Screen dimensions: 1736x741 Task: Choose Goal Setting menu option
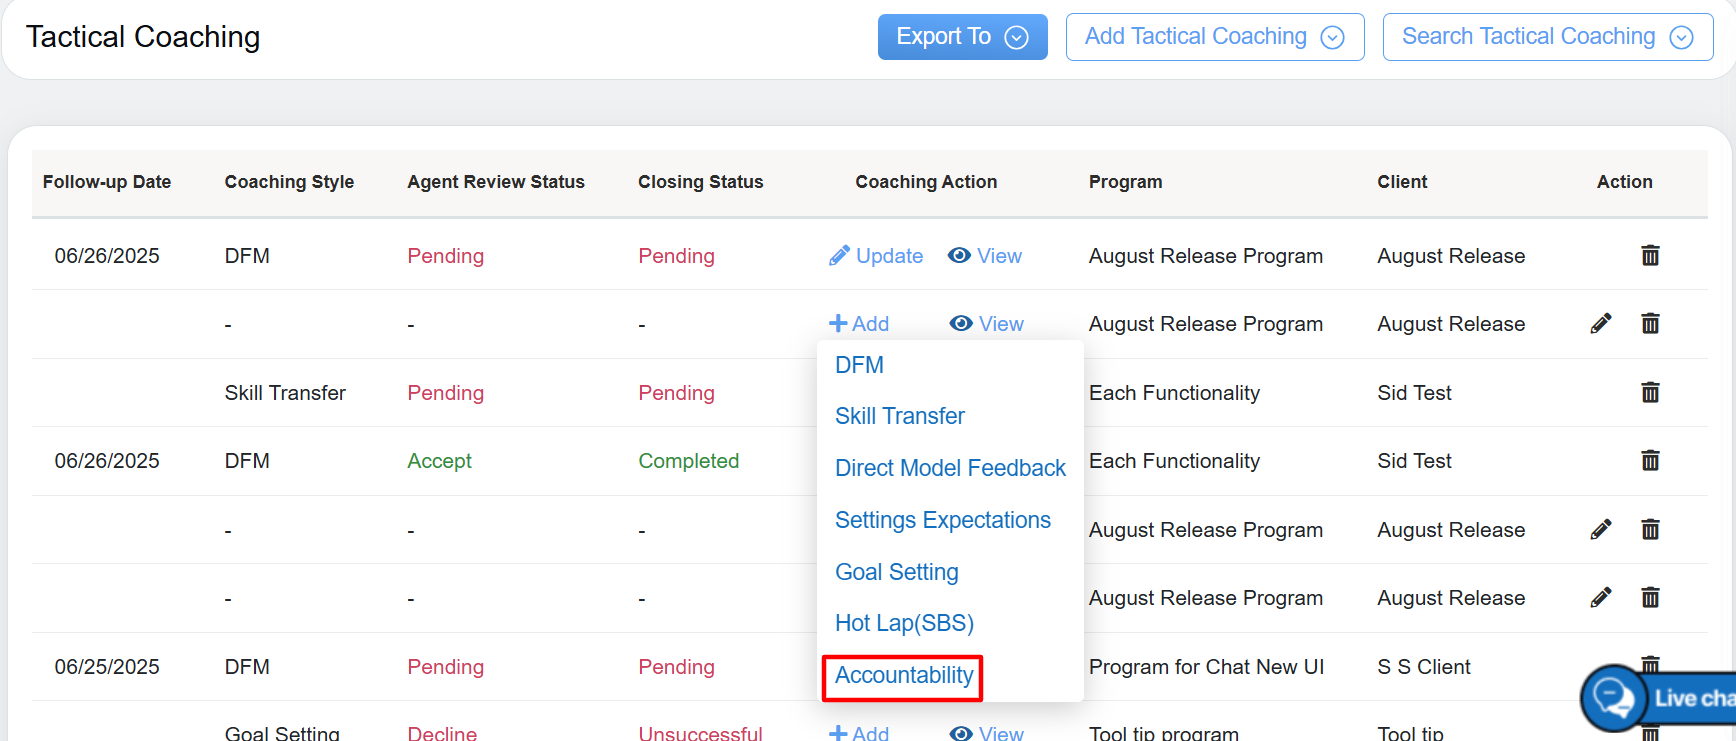pyautogui.click(x=896, y=572)
